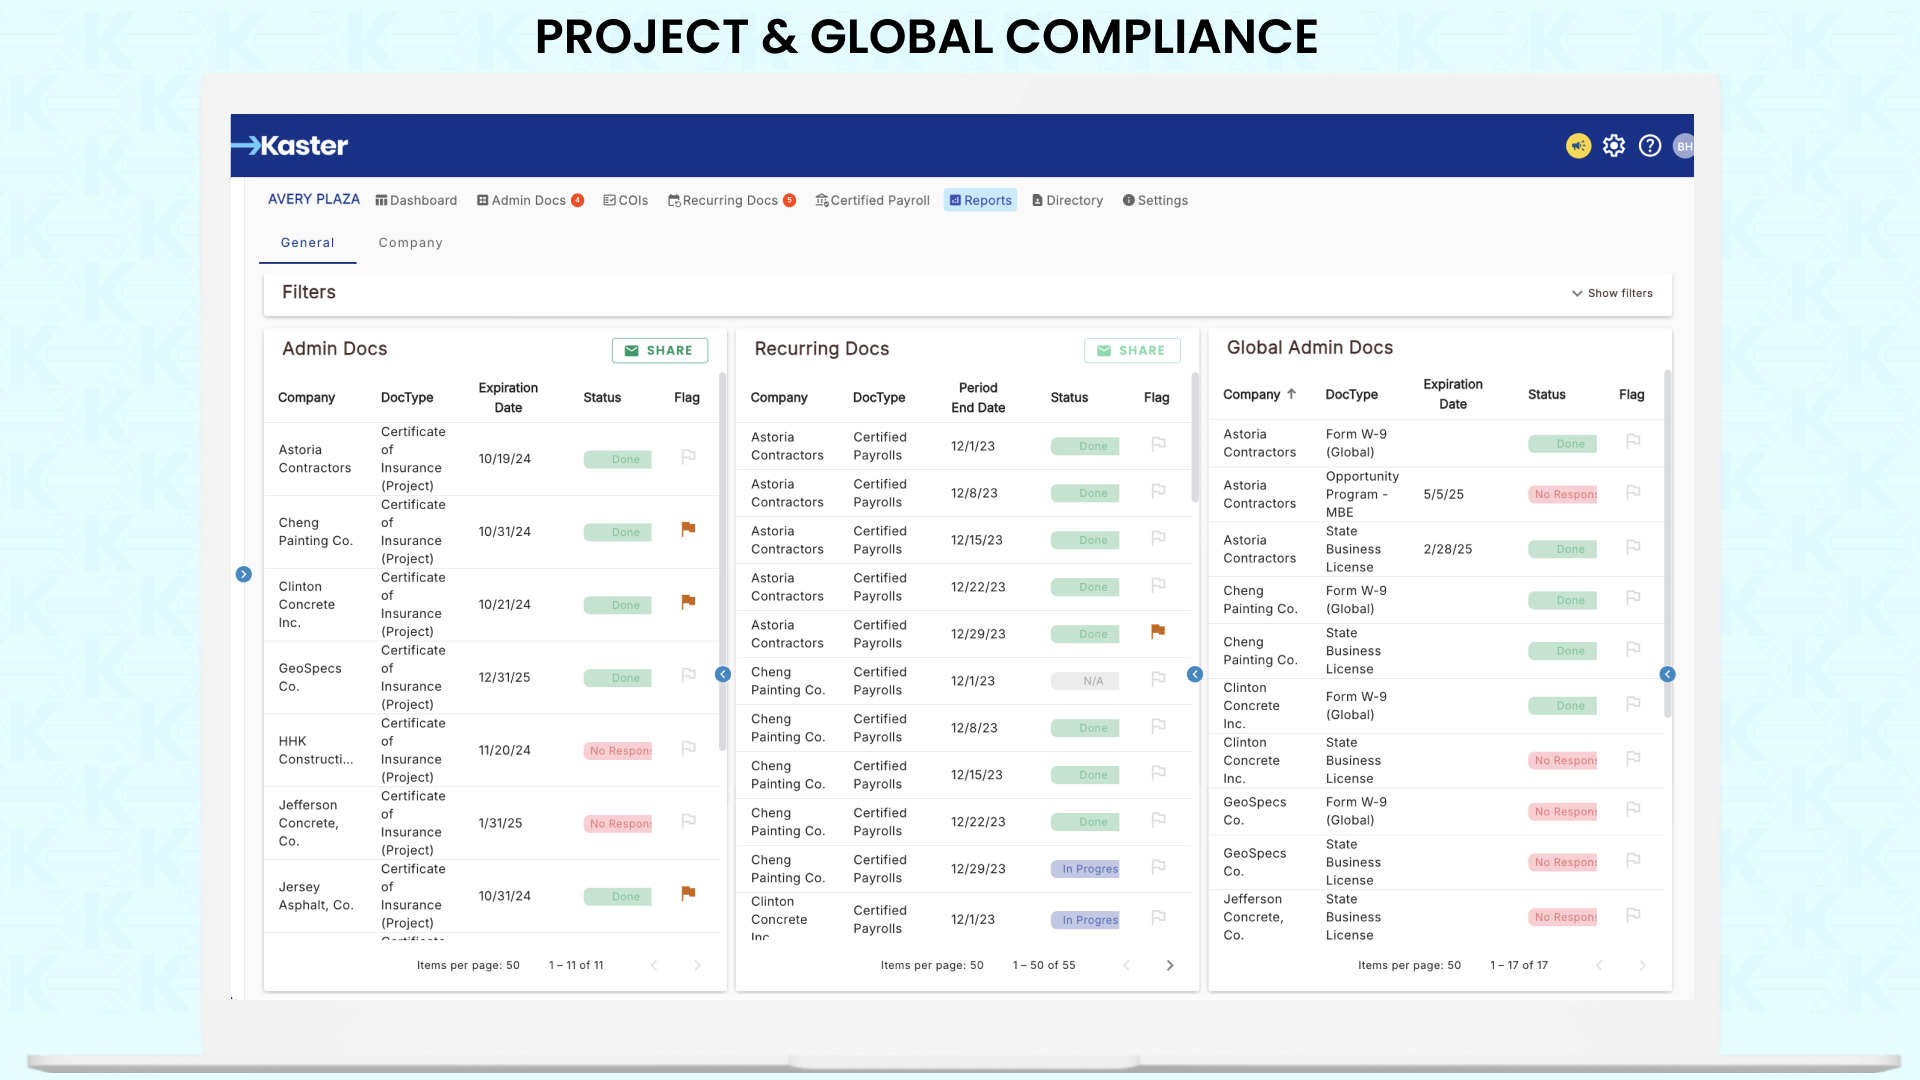This screenshot has height=1080, width=1920.
Task: Expand Show filters chevron
Action: [x=1577, y=293]
